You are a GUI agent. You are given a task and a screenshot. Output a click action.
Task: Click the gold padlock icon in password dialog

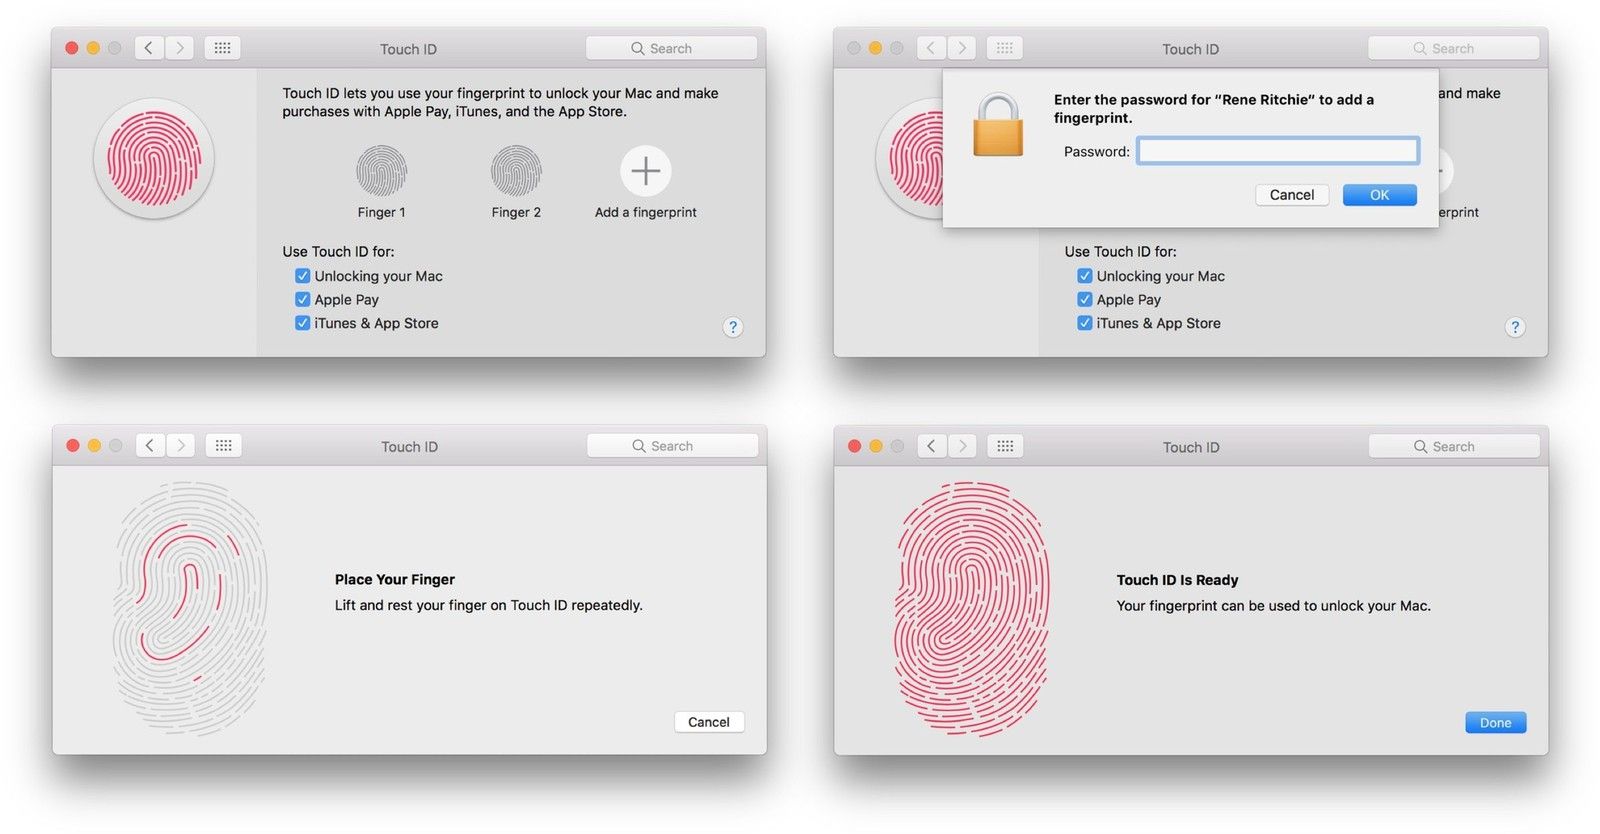click(998, 126)
